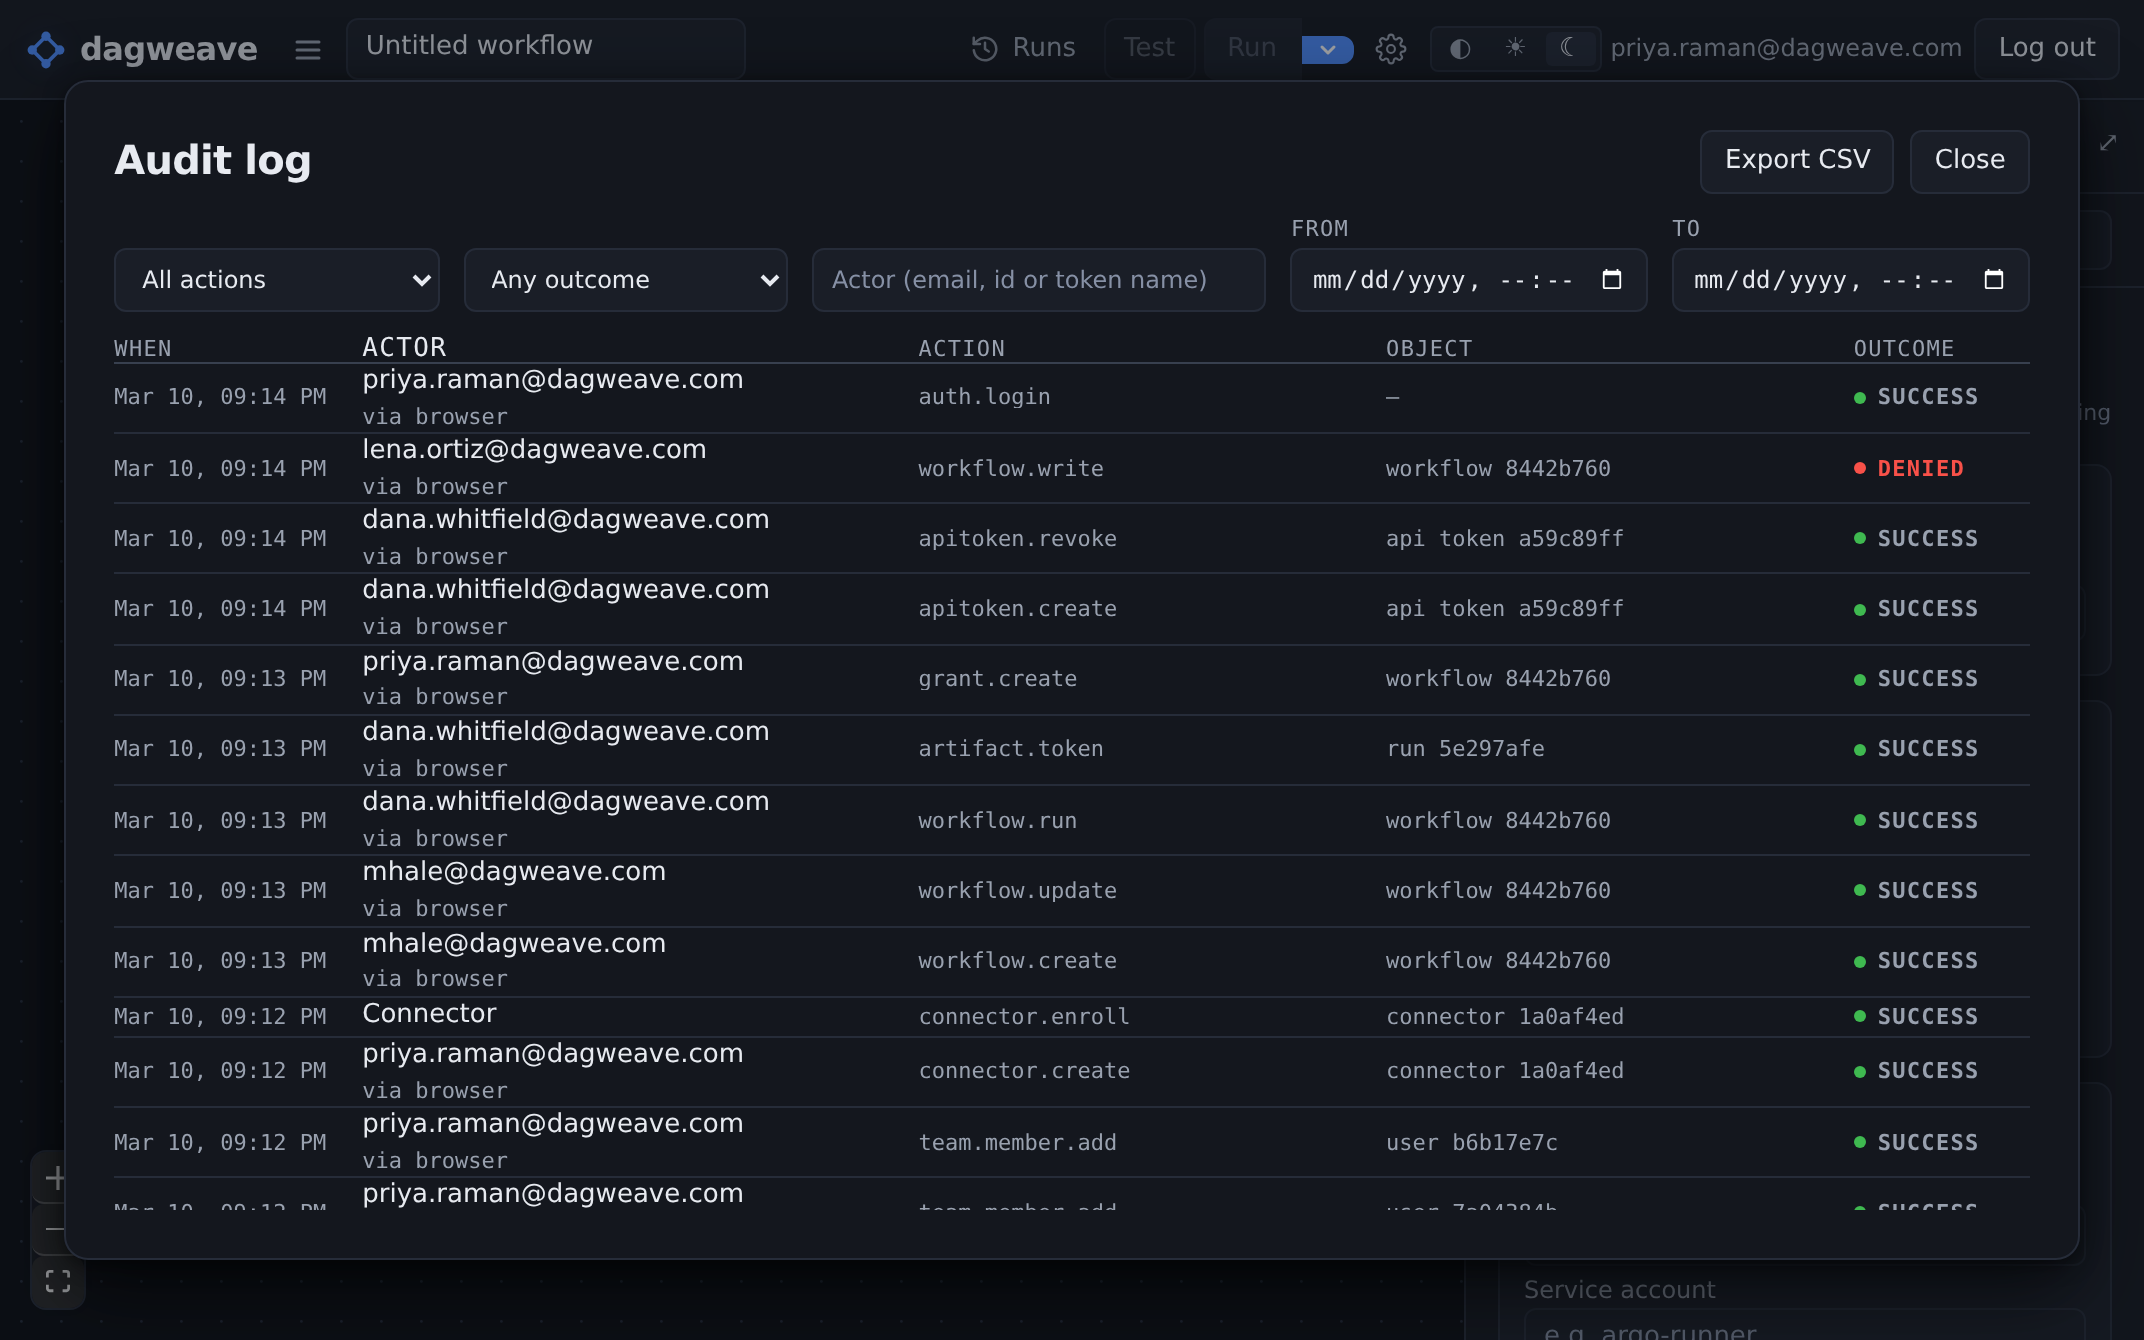This screenshot has height=1340, width=2144.
Task: Click the Run button
Action: coord(1252,48)
